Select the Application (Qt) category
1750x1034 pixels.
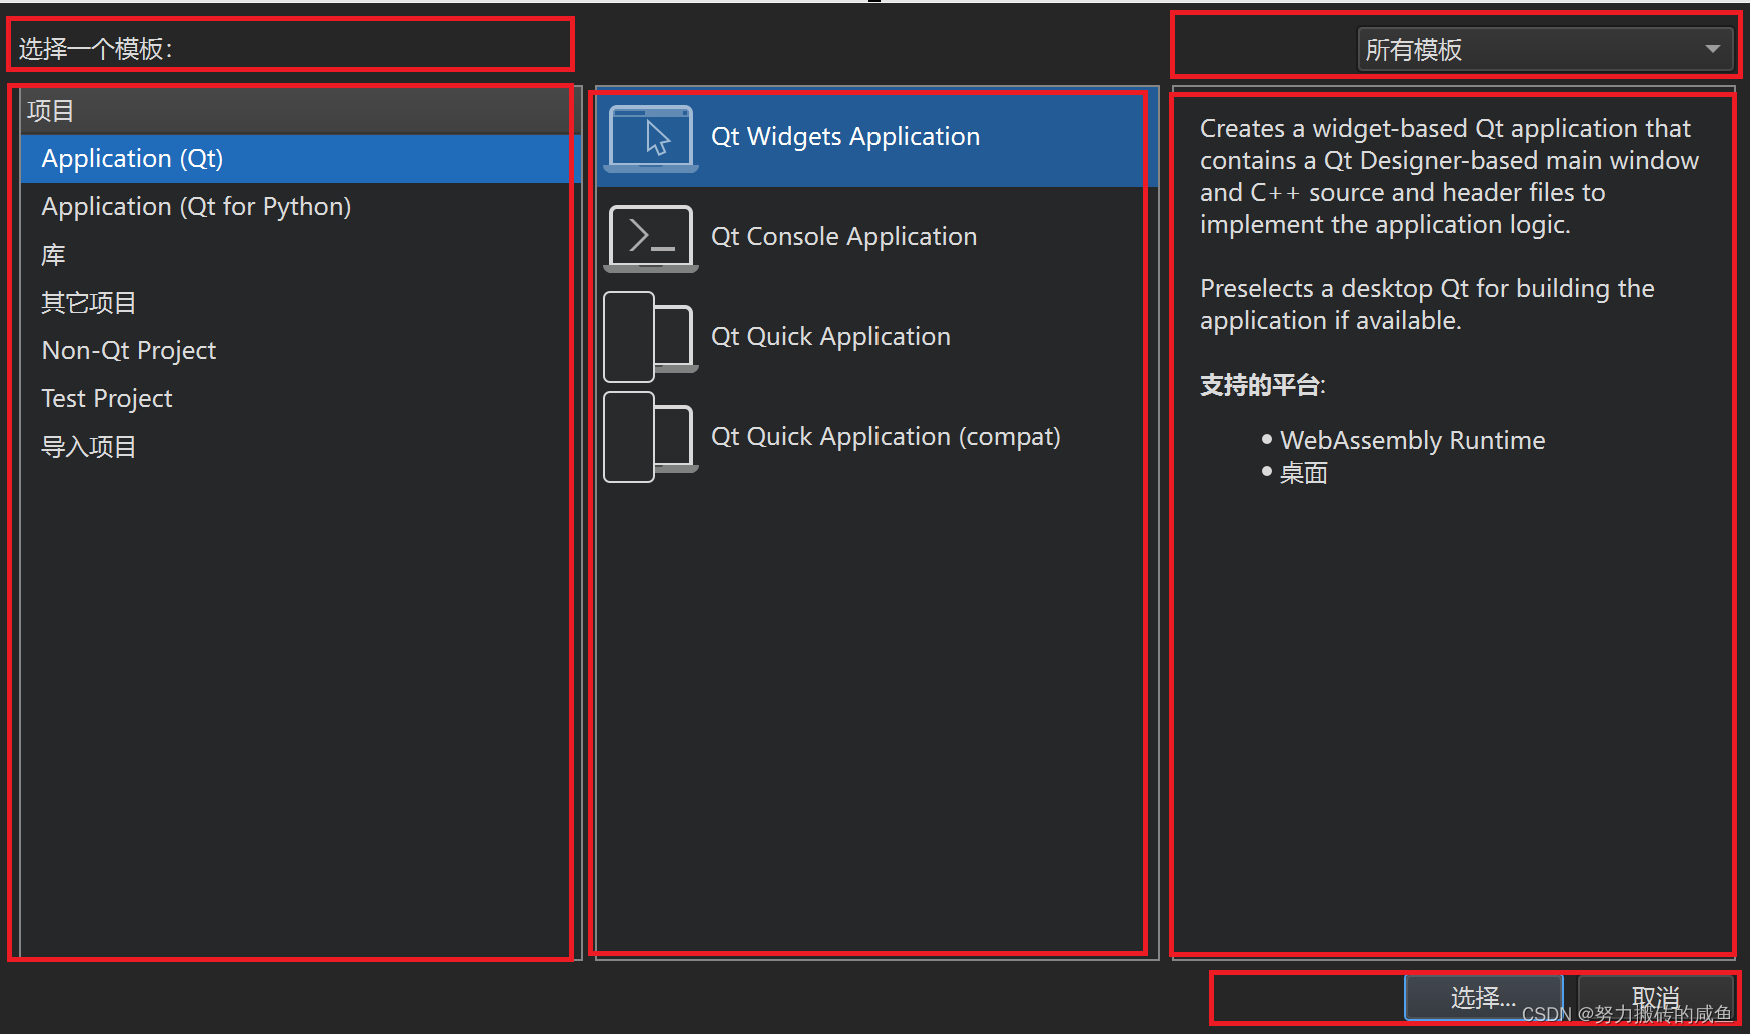(300, 159)
